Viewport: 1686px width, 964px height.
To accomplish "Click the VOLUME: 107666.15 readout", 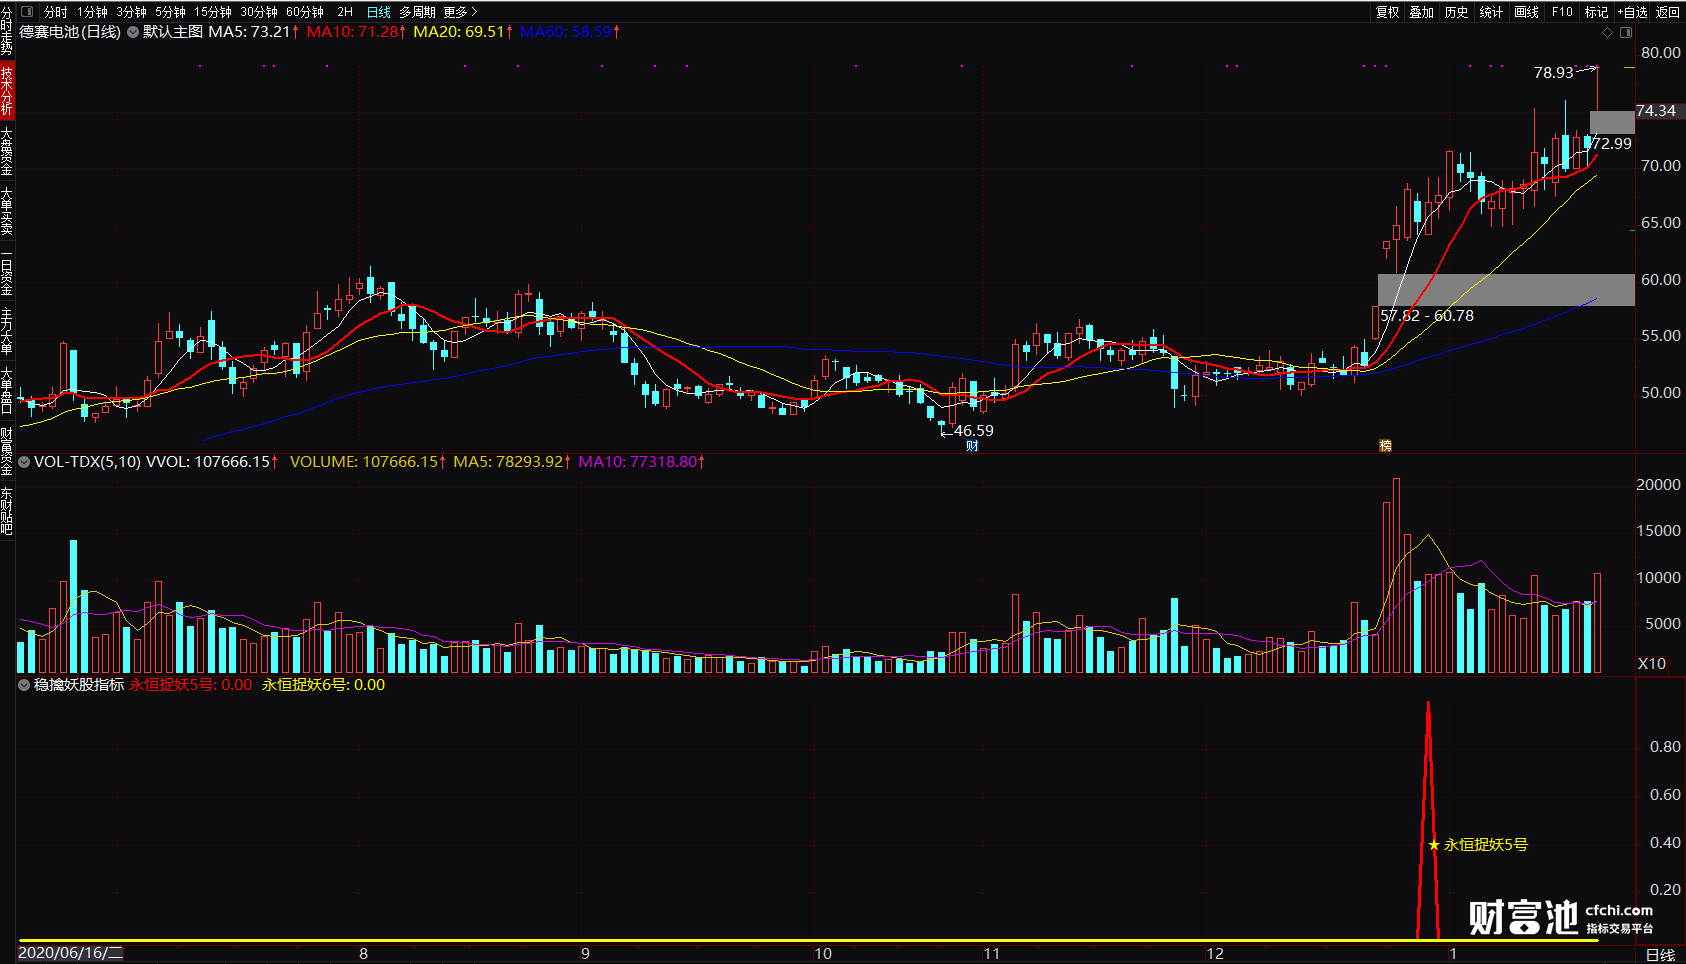I will click(368, 462).
